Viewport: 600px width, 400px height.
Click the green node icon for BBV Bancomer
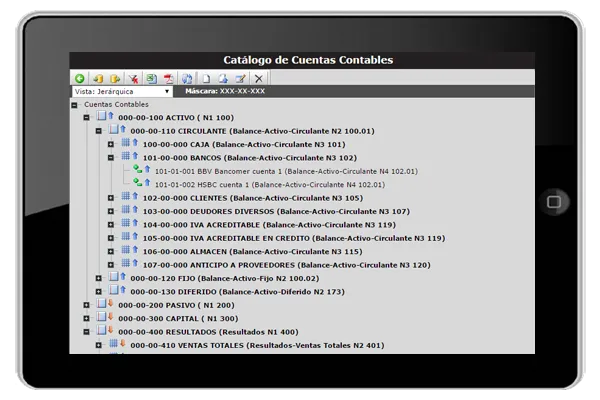coord(138,169)
